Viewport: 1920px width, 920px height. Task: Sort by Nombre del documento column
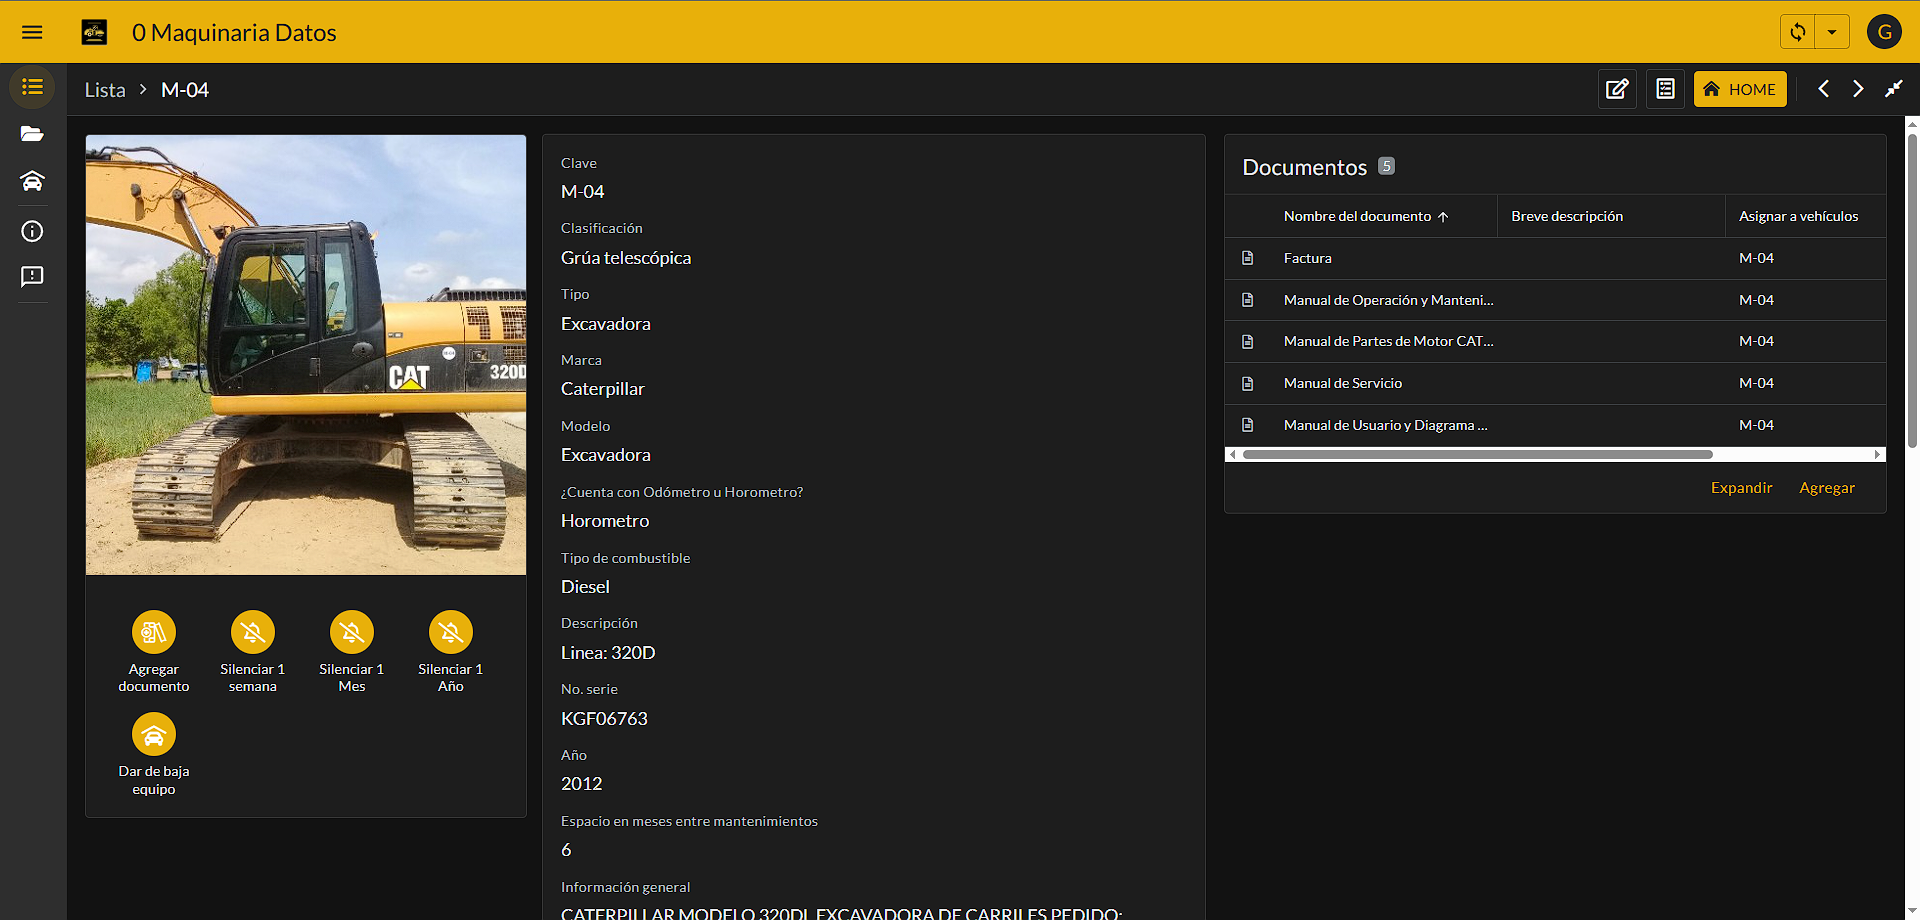[1357, 216]
